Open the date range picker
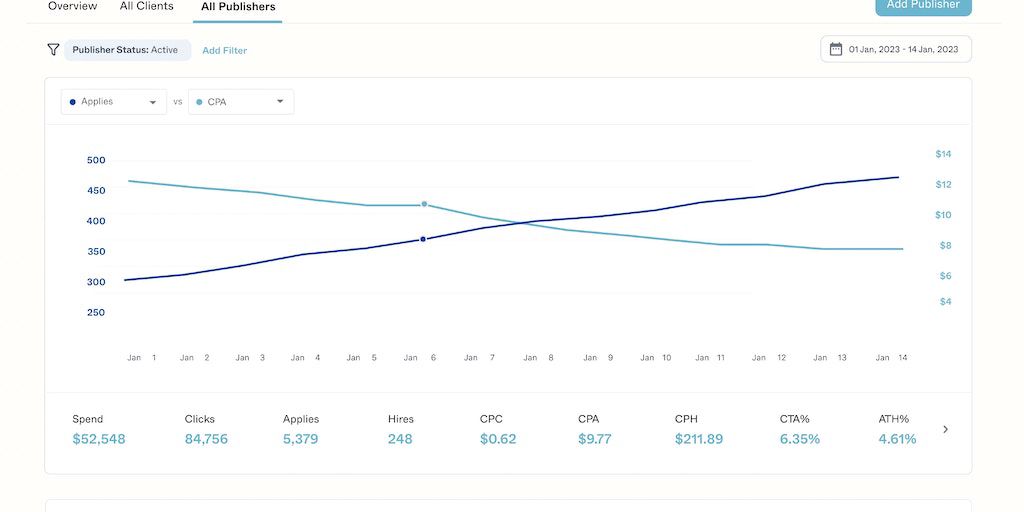1024x512 pixels. [896, 49]
